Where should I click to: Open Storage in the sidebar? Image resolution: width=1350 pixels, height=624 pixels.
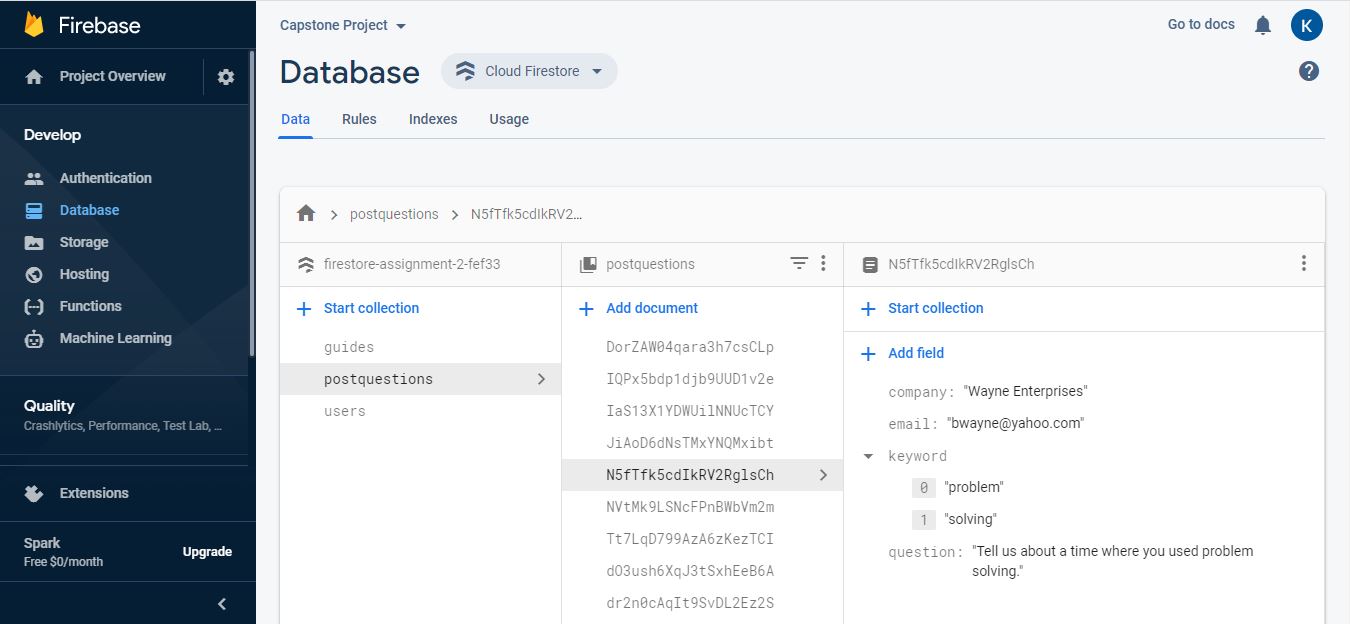[84, 242]
